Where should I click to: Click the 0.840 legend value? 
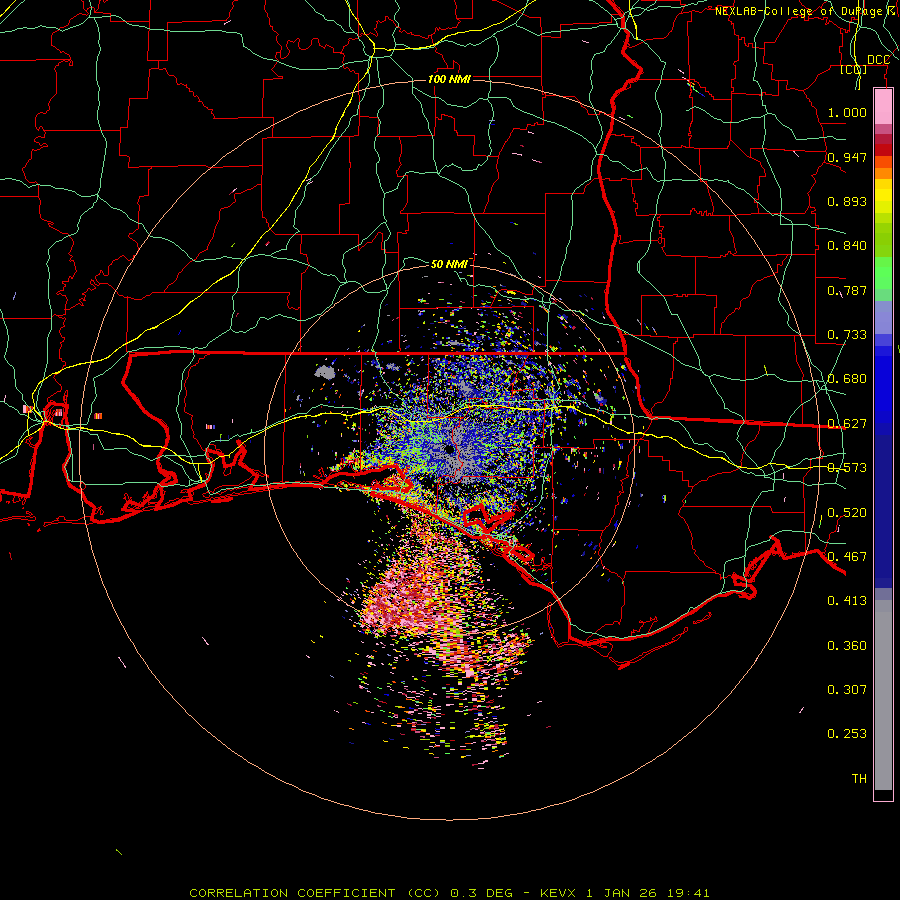pos(847,246)
